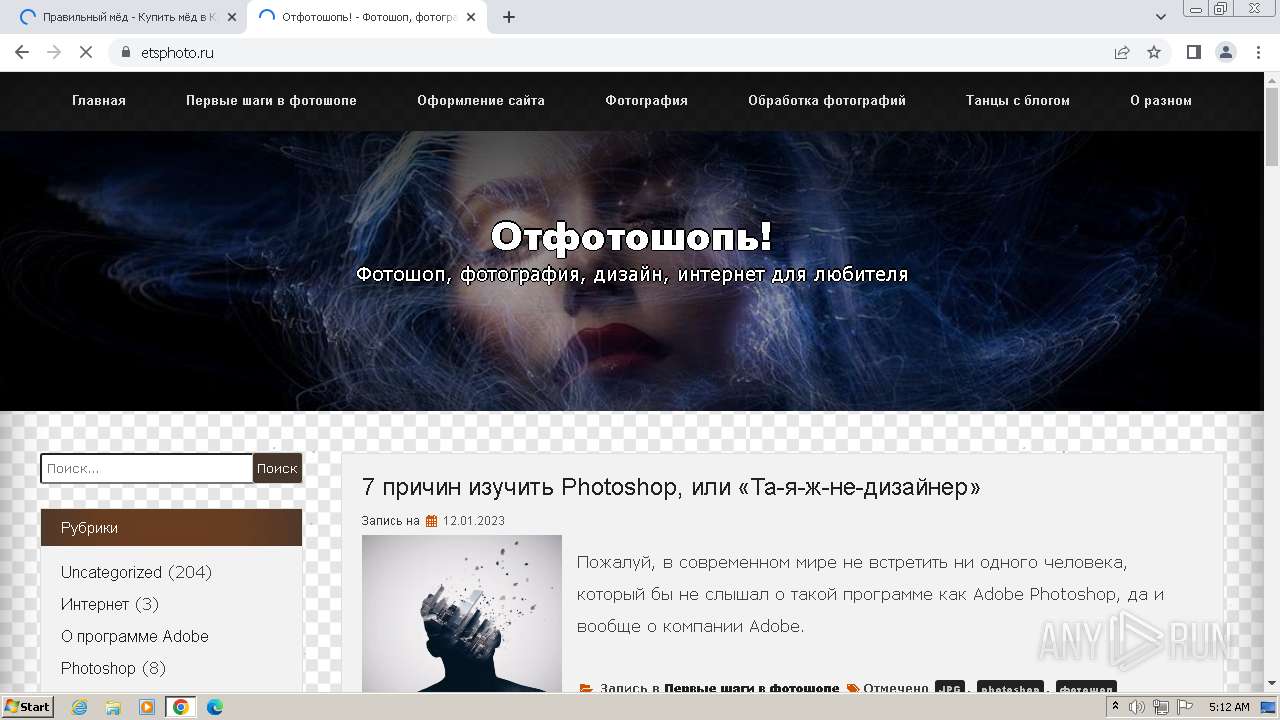1280x720 pixels.
Task: Open the Chrome three-dot menu
Action: 1258,52
